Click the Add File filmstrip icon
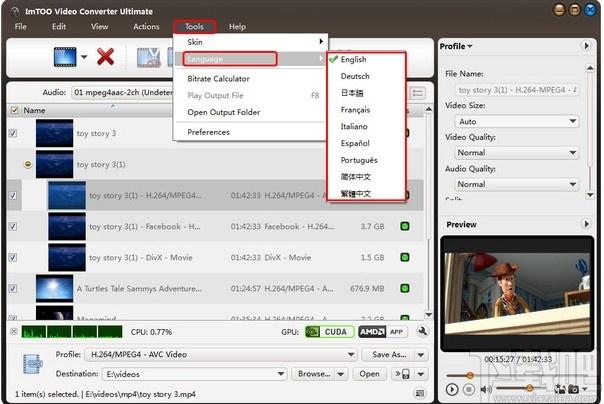This screenshot has width=604, height=404. 65,57
